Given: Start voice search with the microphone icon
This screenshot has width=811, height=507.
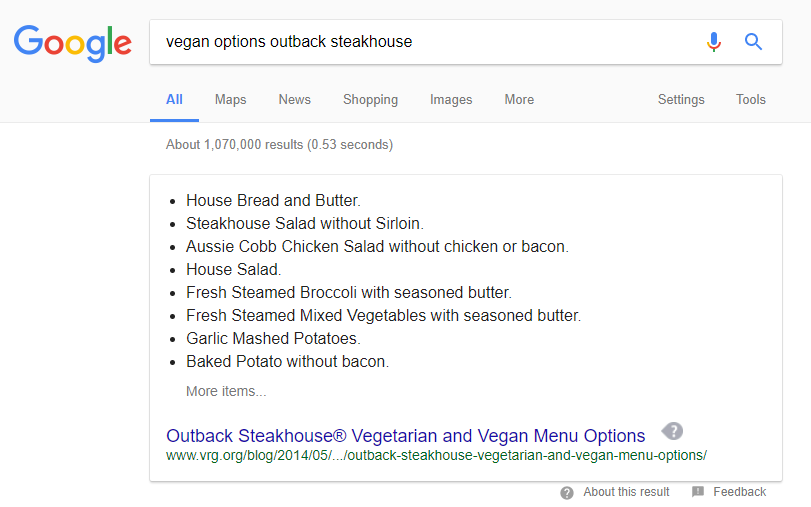Looking at the screenshot, I should (714, 42).
